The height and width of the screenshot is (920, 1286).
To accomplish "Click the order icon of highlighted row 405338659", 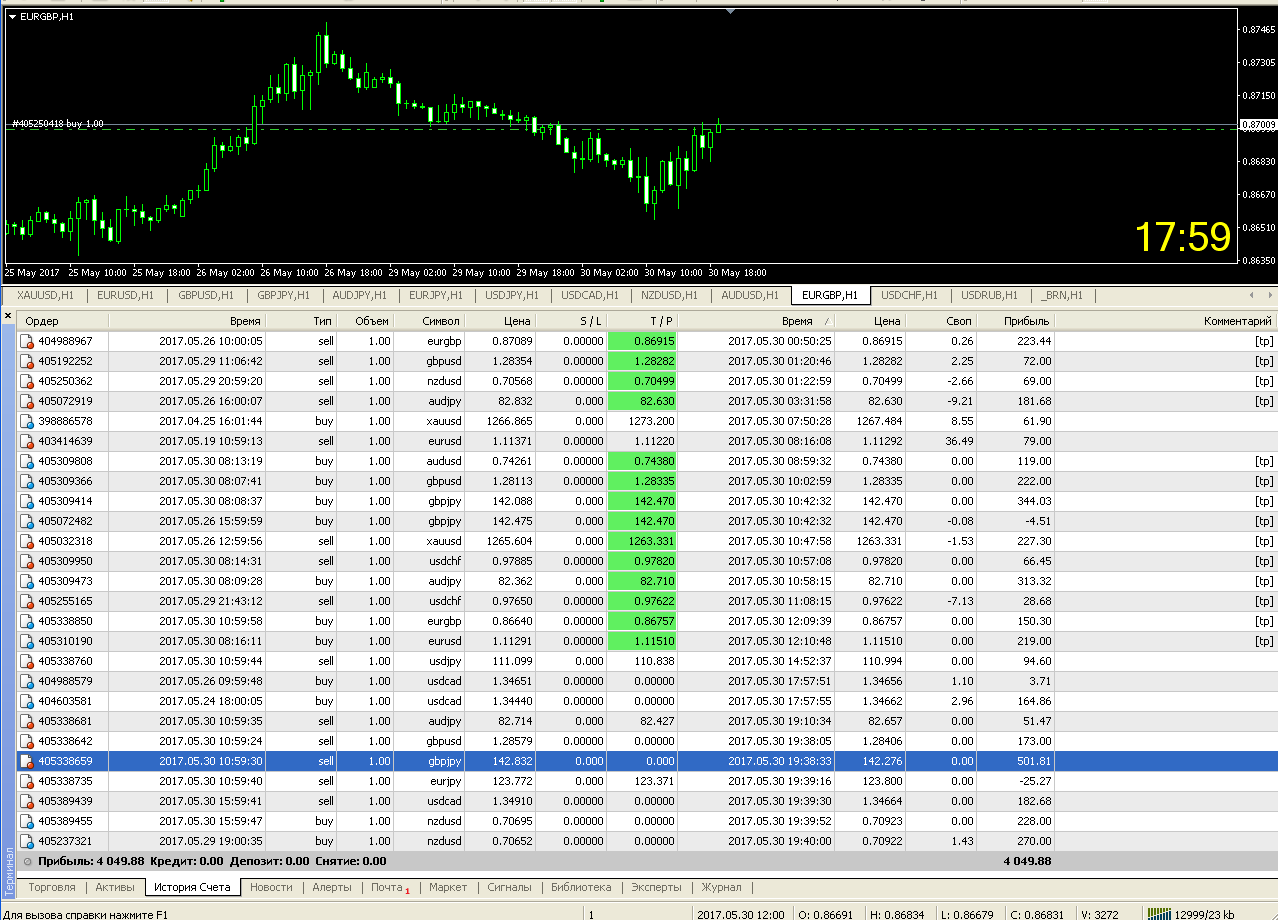I will (27, 761).
